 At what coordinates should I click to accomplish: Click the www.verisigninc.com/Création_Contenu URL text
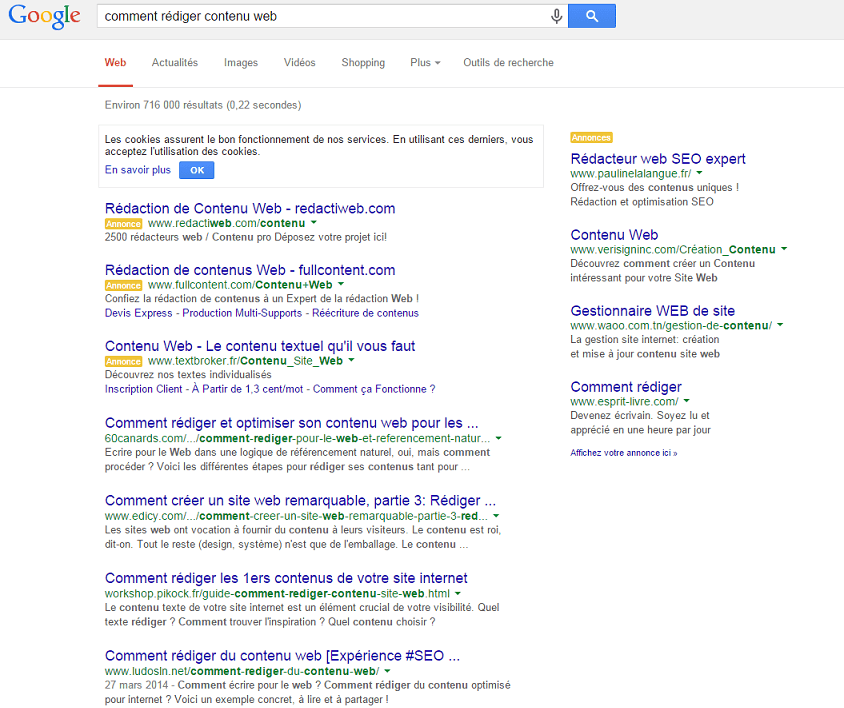pyautogui.click(x=673, y=249)
